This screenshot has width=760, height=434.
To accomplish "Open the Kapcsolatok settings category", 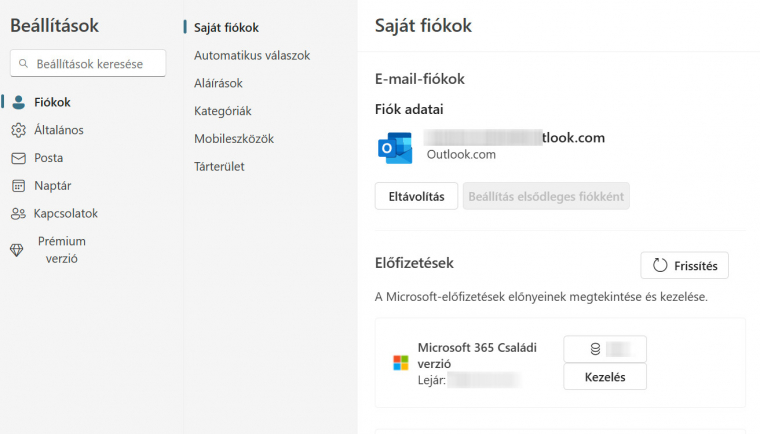I will [65, 213].
